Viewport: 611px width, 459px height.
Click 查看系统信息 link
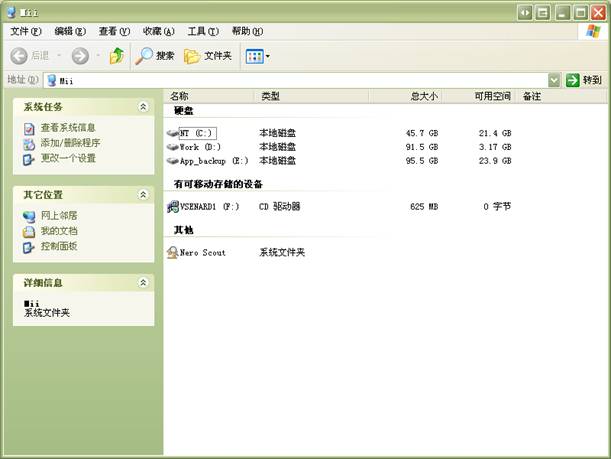[x=68, y=128]
